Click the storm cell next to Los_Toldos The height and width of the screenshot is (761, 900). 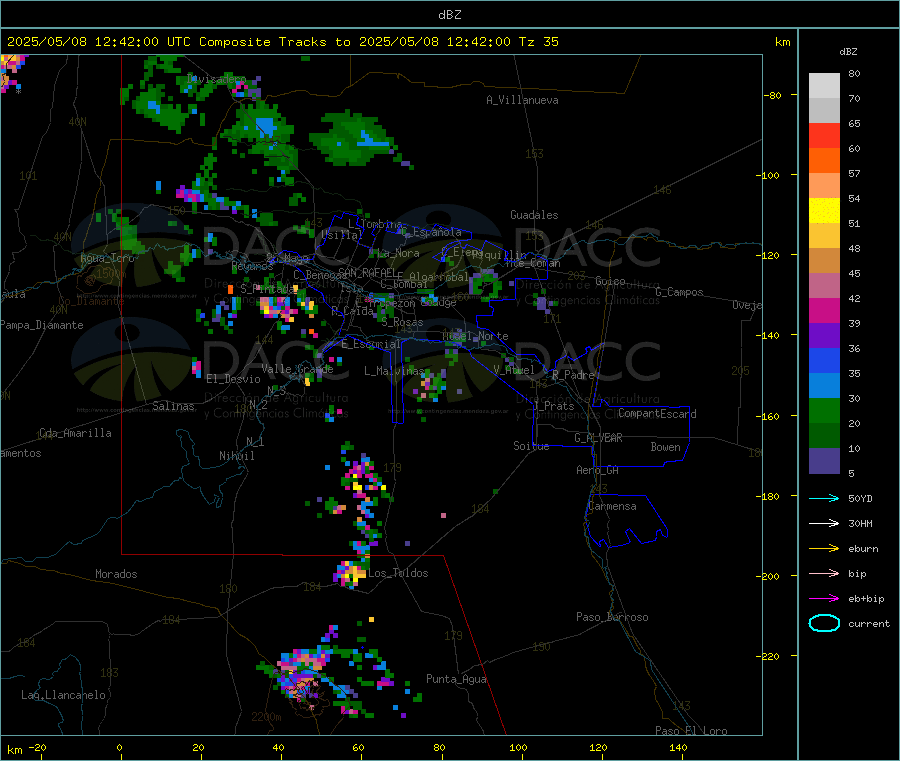point(350,573)
